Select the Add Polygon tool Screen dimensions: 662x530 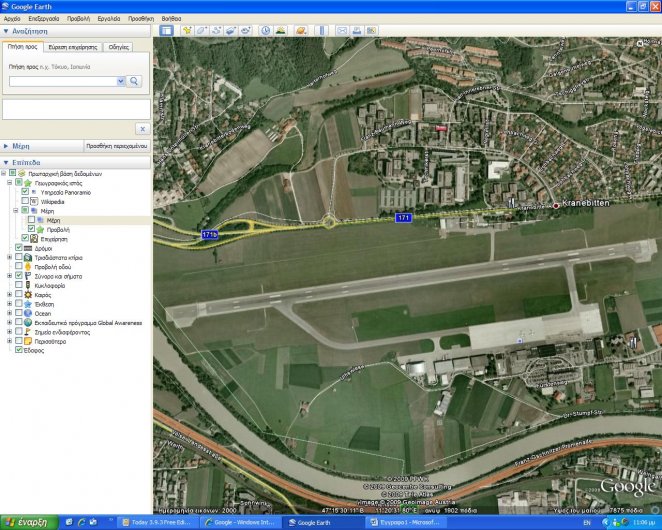coord(201,30)
